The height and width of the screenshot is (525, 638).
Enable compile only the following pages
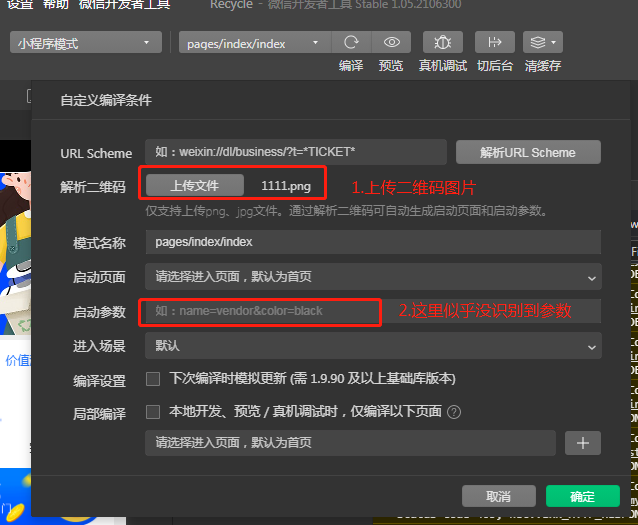point(153,412)
